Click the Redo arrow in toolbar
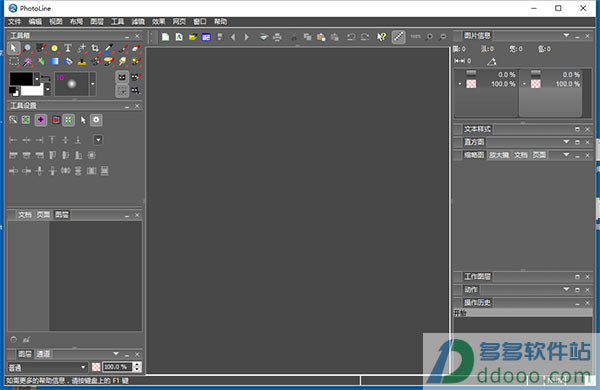The width and height of the screenshot is (600, 390). (x=365, y=37)
